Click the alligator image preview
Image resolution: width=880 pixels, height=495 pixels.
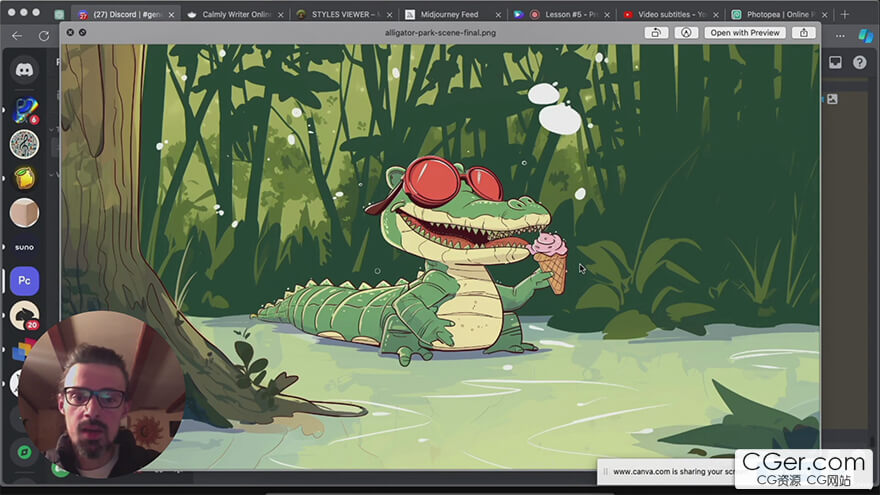pos(440,256)
